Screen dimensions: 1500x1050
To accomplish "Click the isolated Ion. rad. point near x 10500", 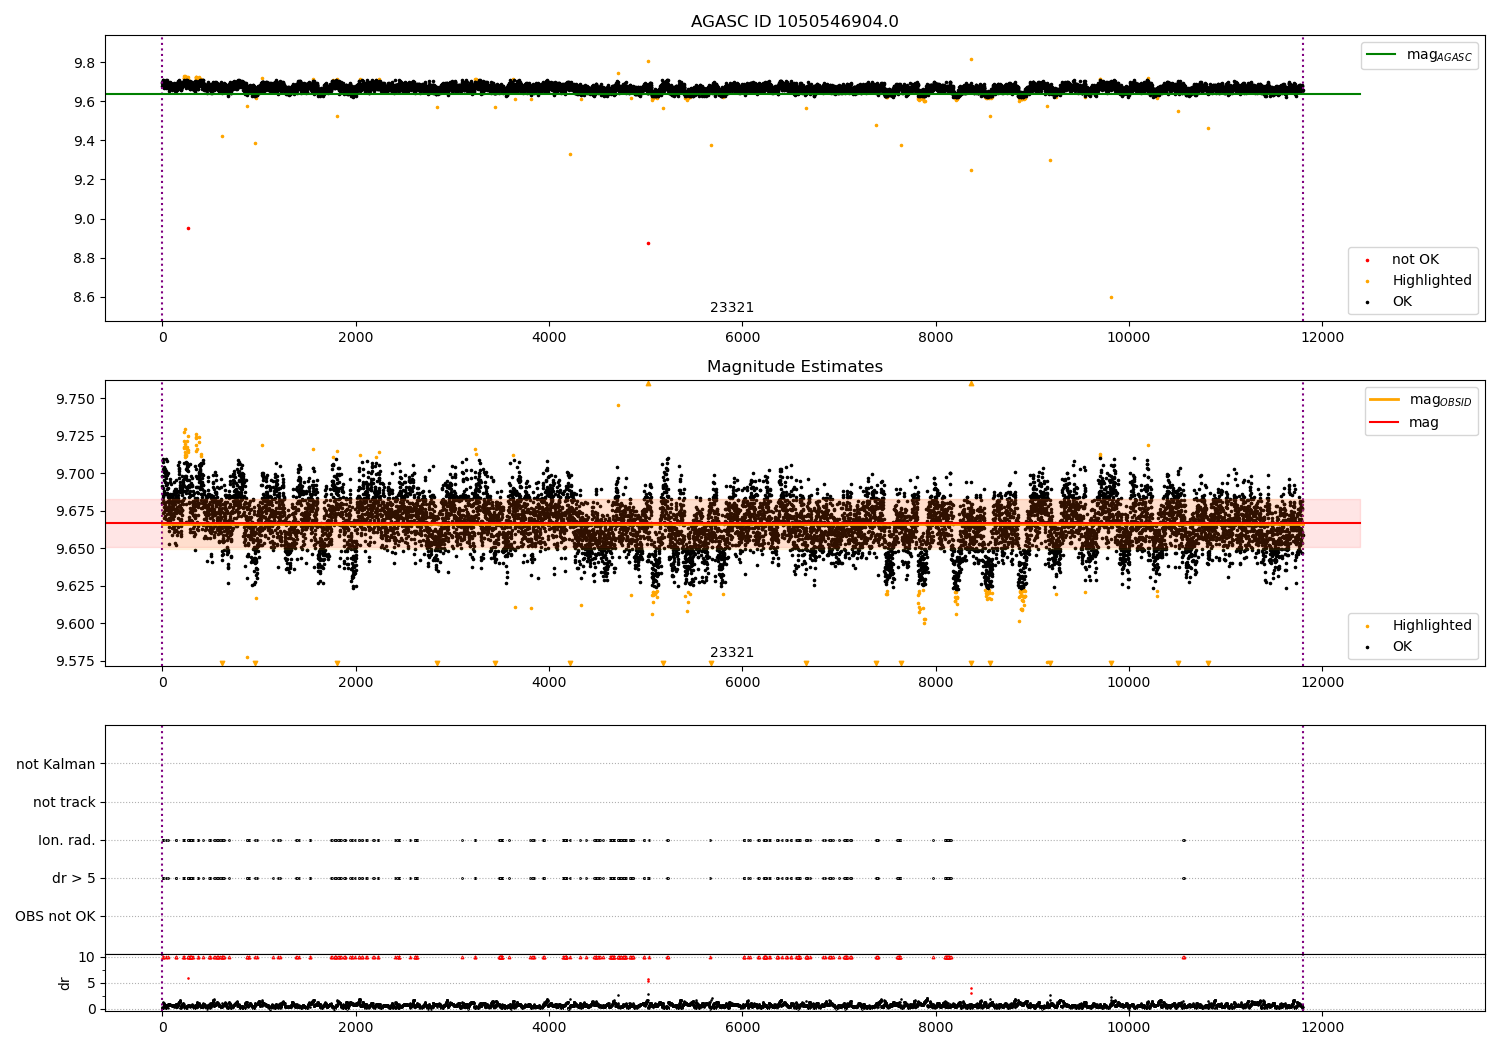I will 1184,840.
